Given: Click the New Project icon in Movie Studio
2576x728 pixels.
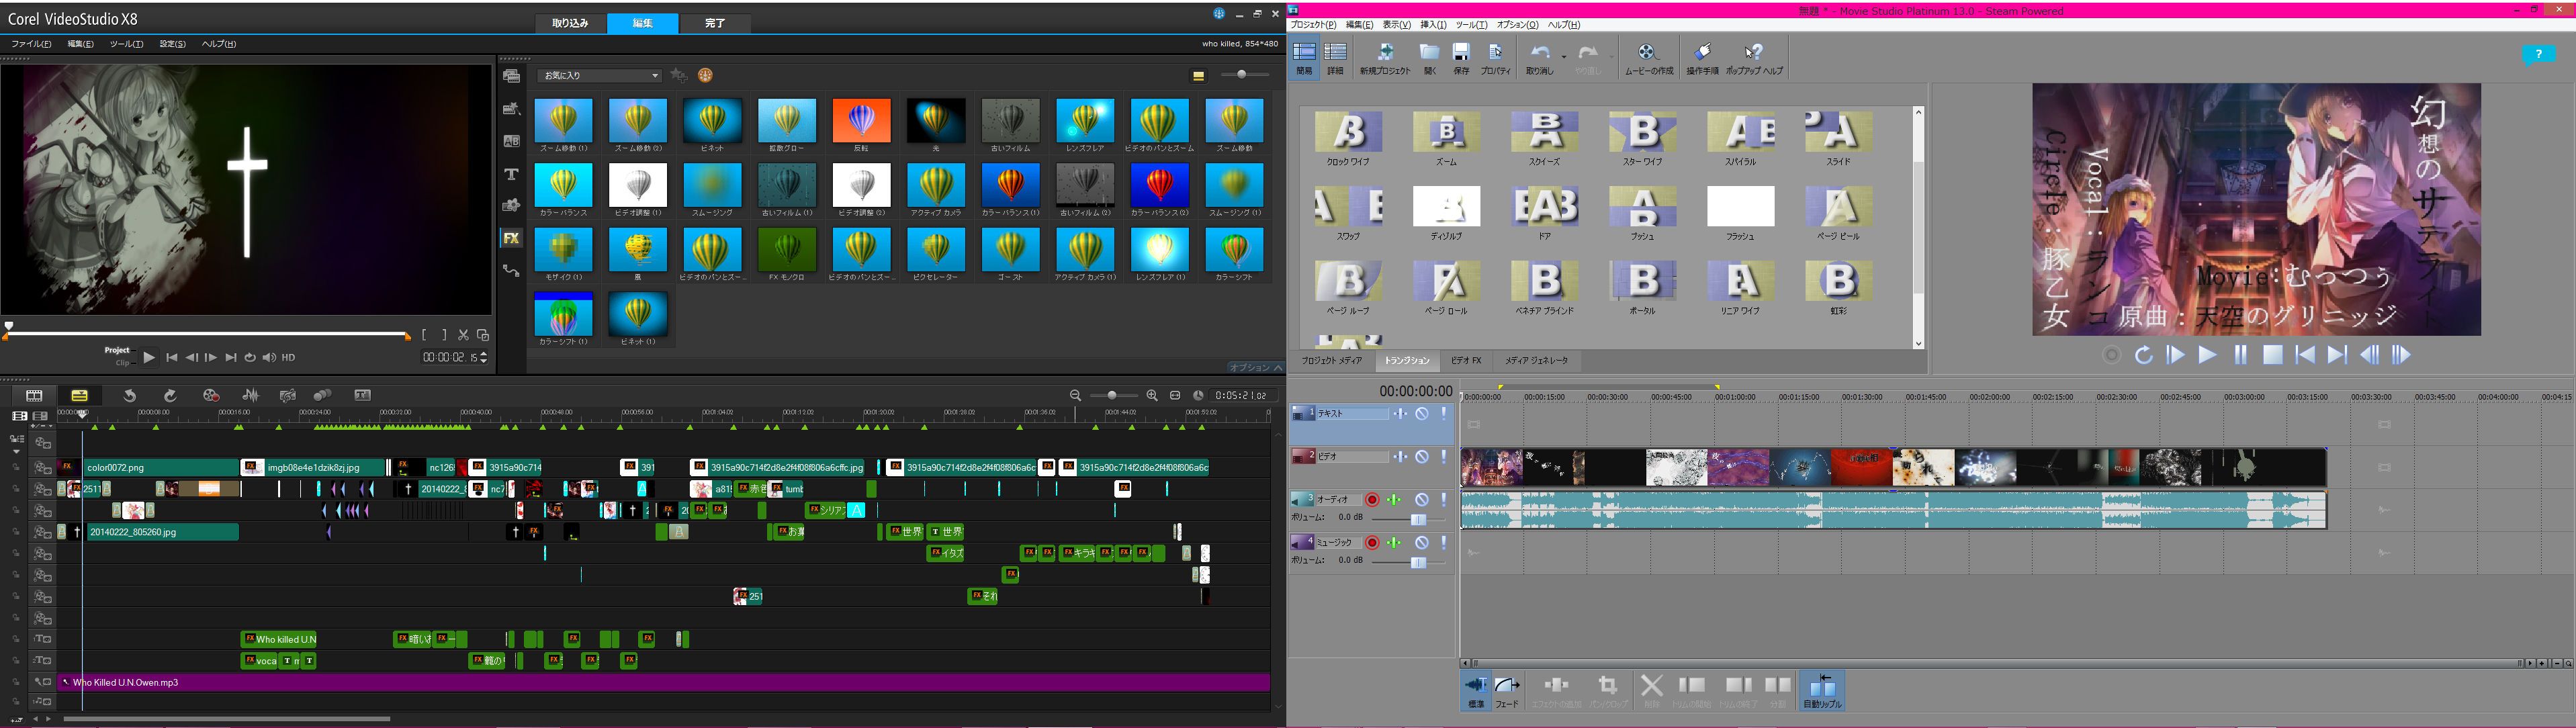Looking at the screenshot, I should tap(1385, 58).
